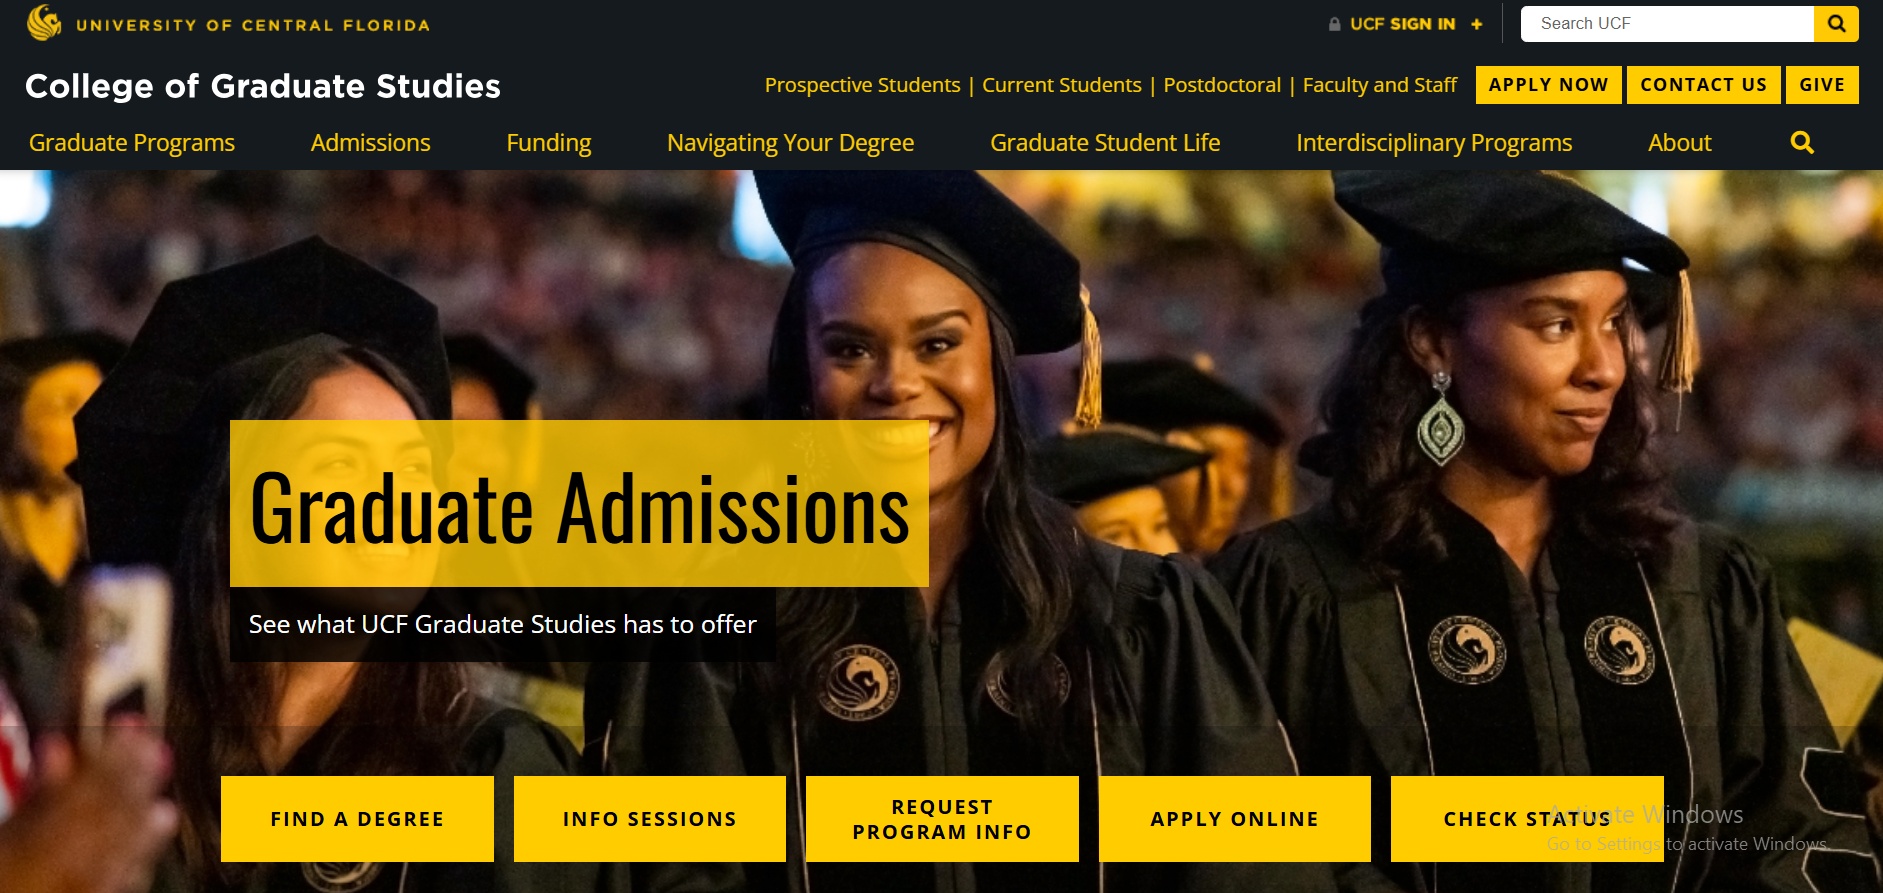The image size is (1883, 893).
Task: Click the Contact Us button
Action: (1703, 85)
